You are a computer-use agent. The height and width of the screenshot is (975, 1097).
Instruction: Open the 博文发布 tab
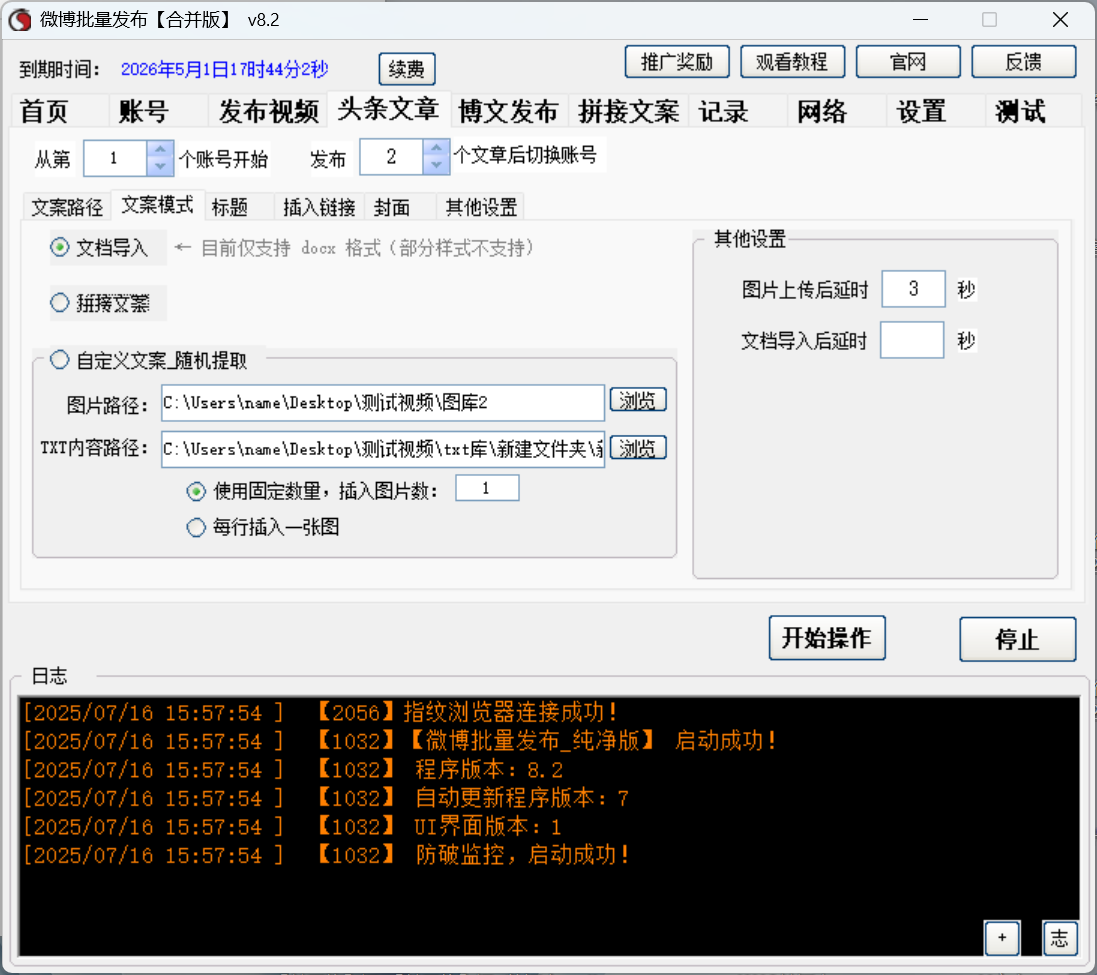(x=508, y=111)
